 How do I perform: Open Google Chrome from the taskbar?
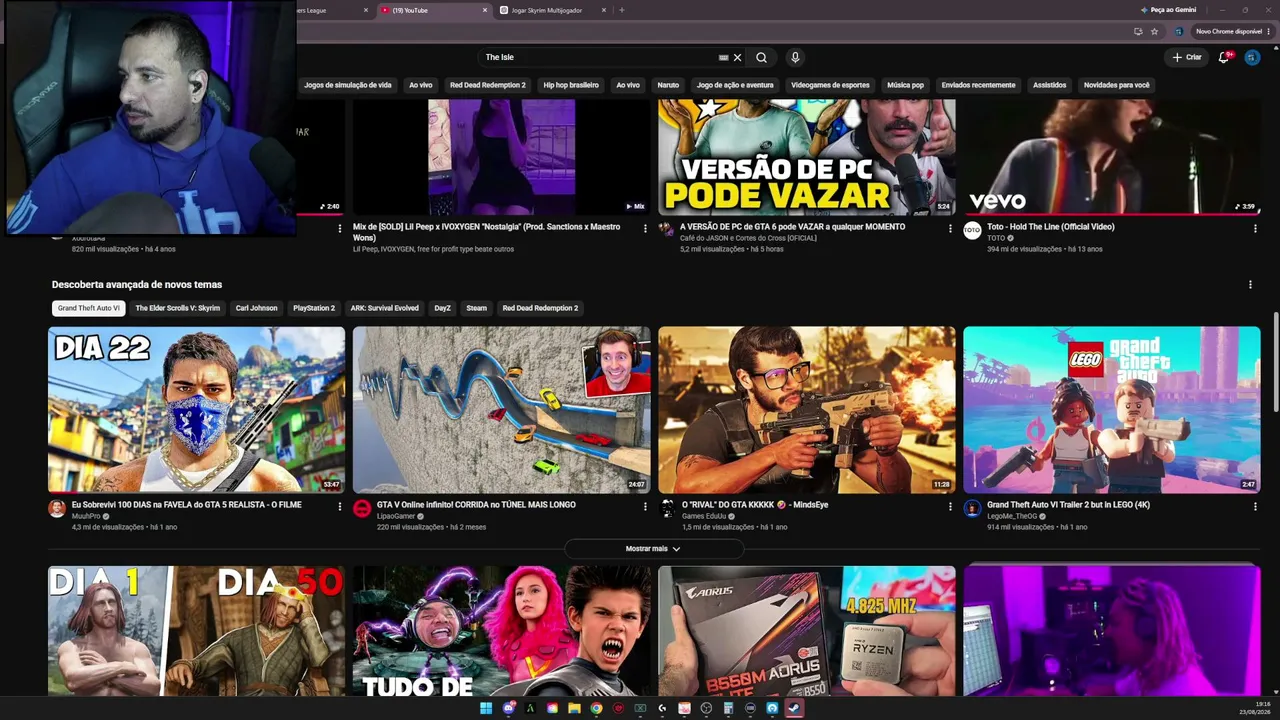point(596,709)
